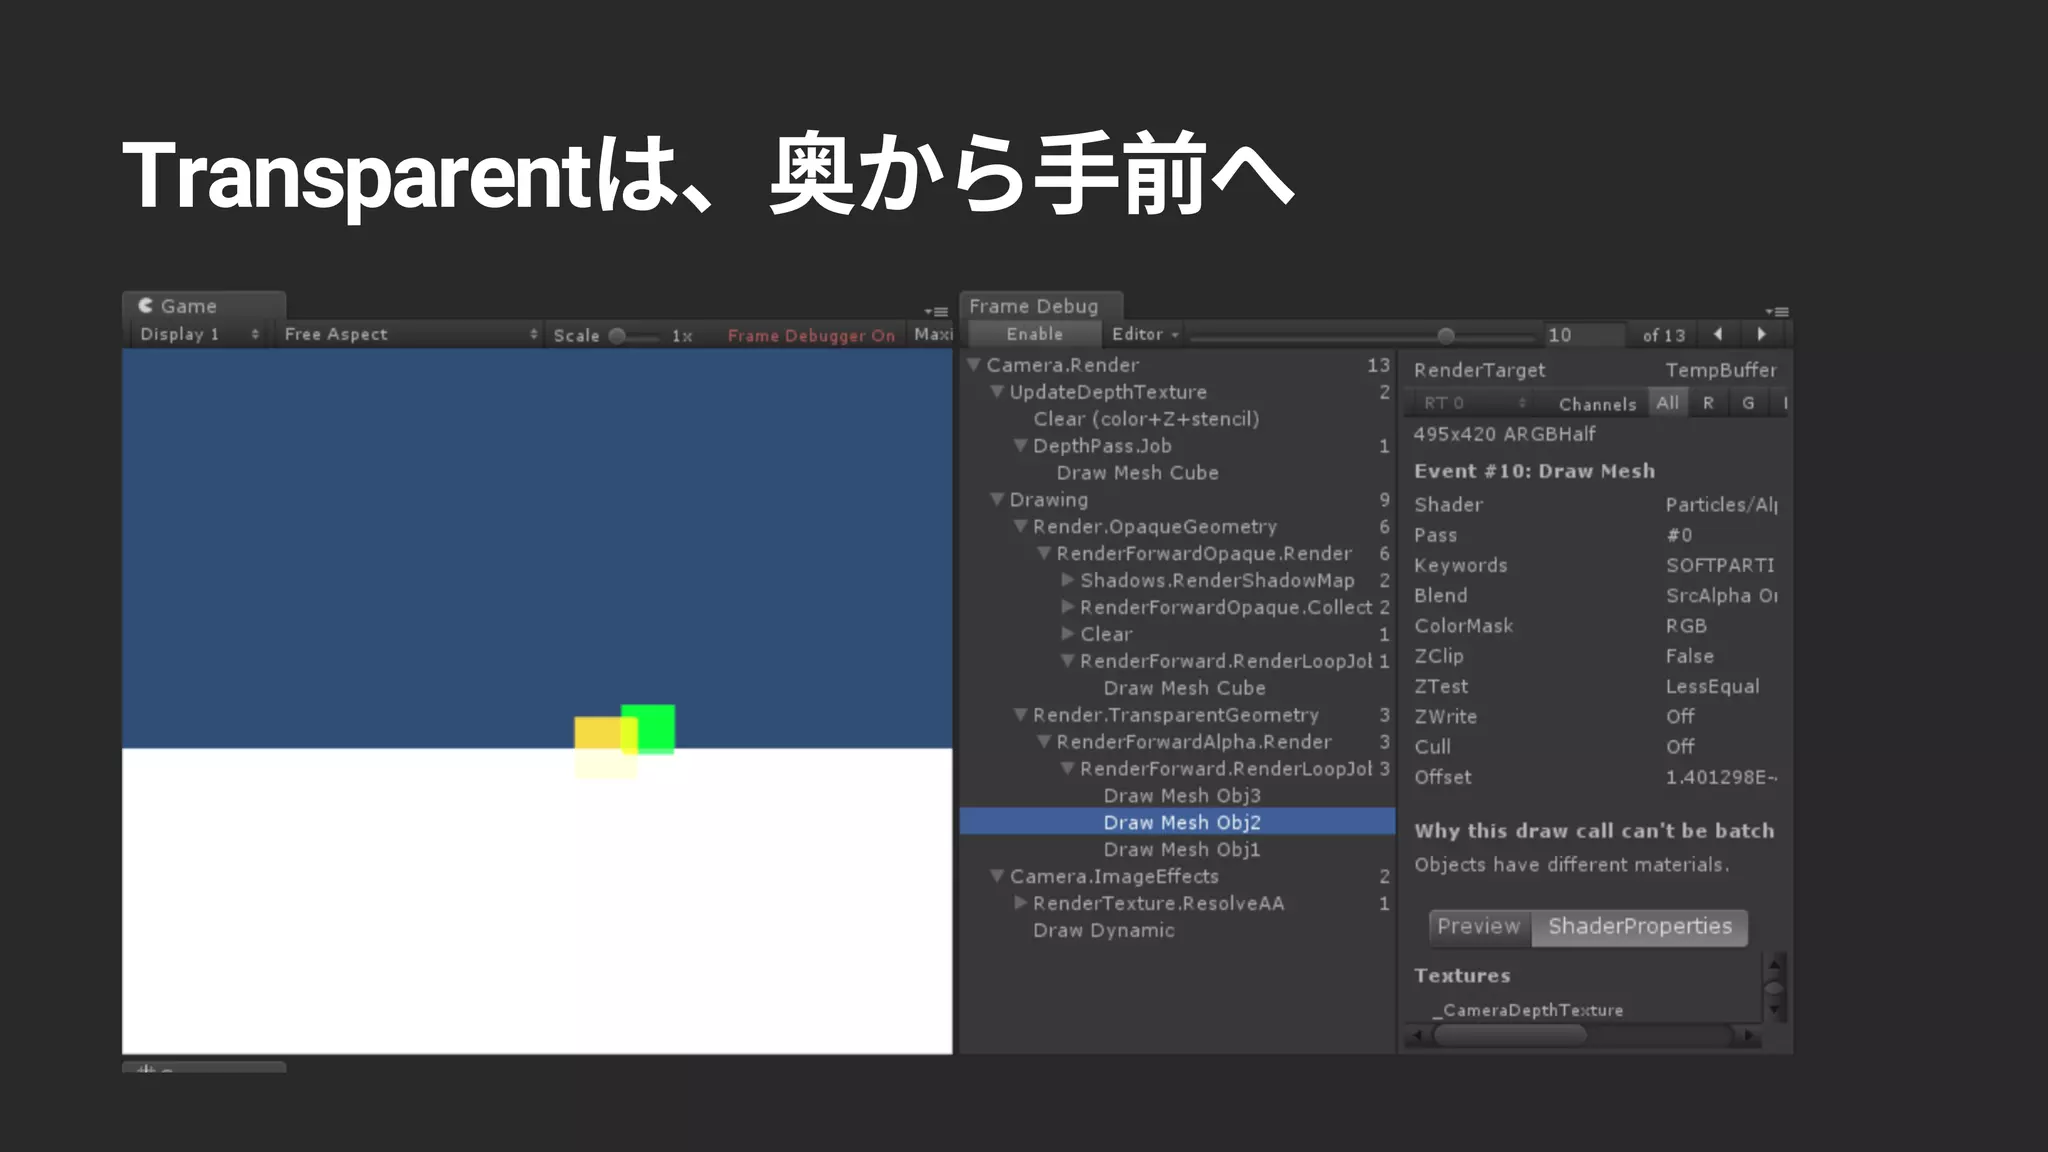Open the Game panel options menu icon
Image resolution: width=2048 pixels, height=1152 pixels.
936,312
